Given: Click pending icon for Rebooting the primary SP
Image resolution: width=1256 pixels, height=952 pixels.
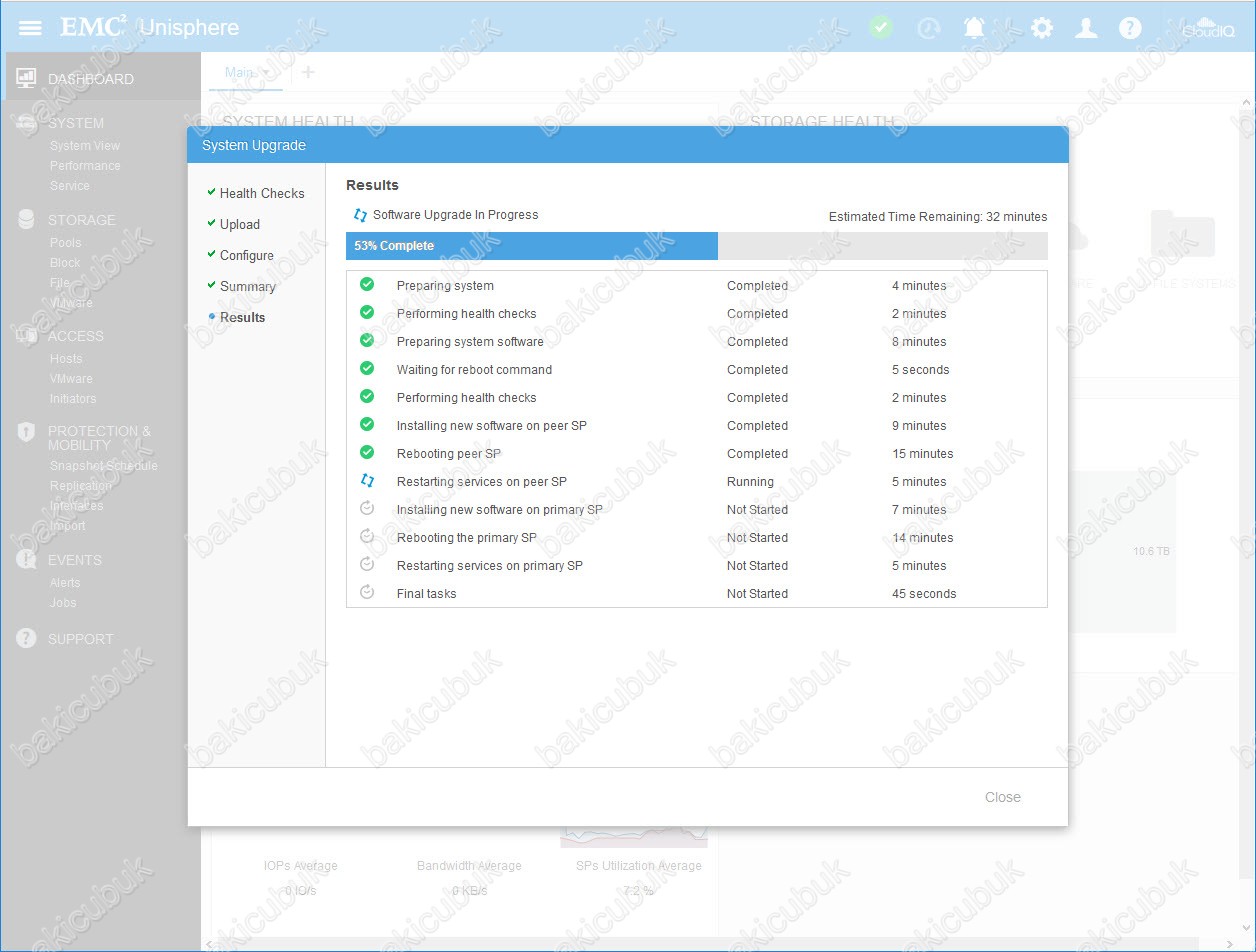Looking at the screenshot, I should (367, 537).
